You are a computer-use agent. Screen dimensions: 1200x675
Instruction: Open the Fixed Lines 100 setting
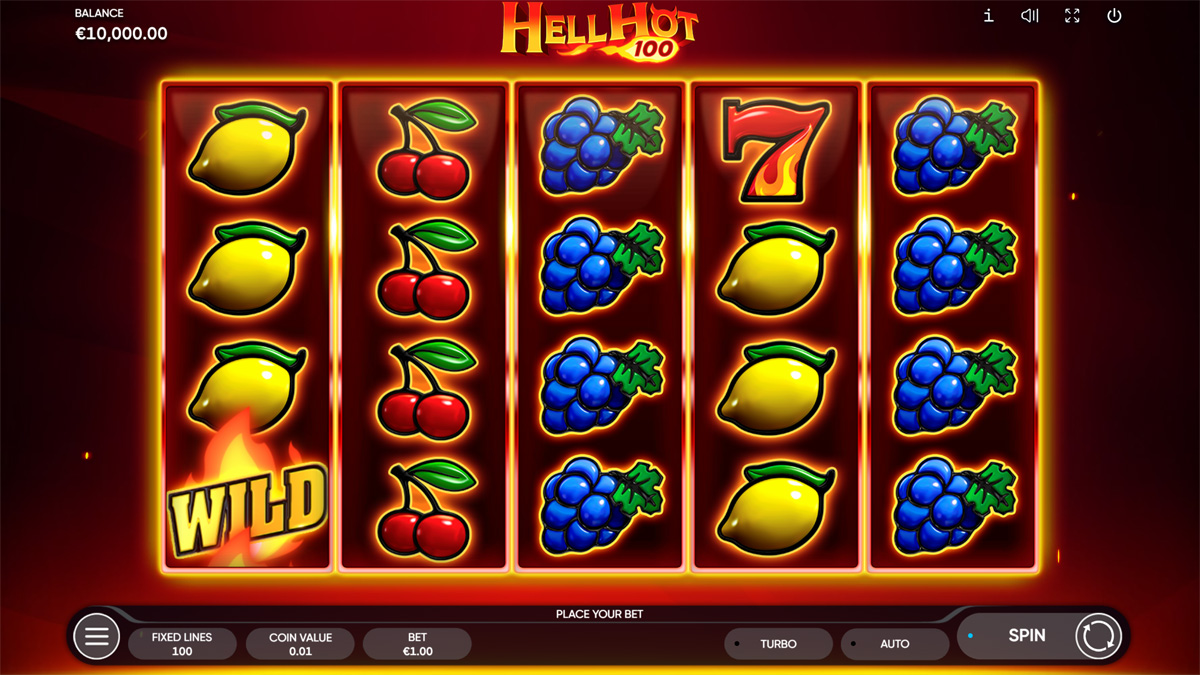(x=182, y=644)
